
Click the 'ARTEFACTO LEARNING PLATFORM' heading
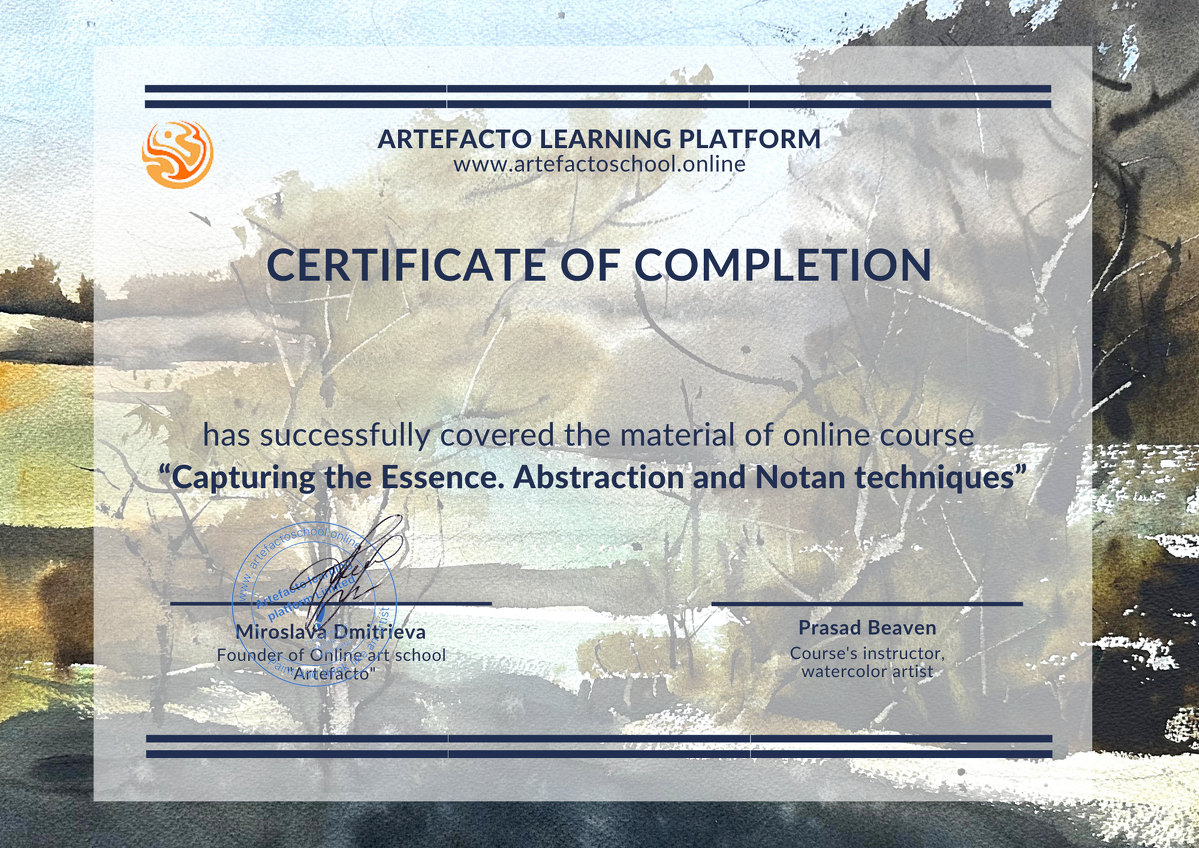tap(599, 138)
